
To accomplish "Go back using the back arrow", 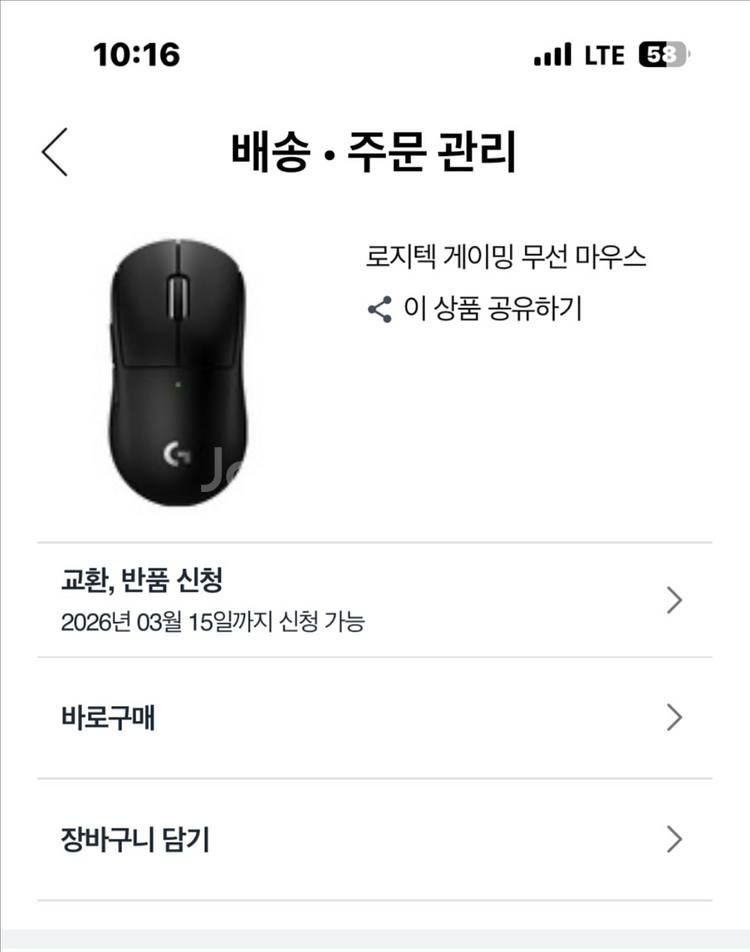I will click(55, 152).
